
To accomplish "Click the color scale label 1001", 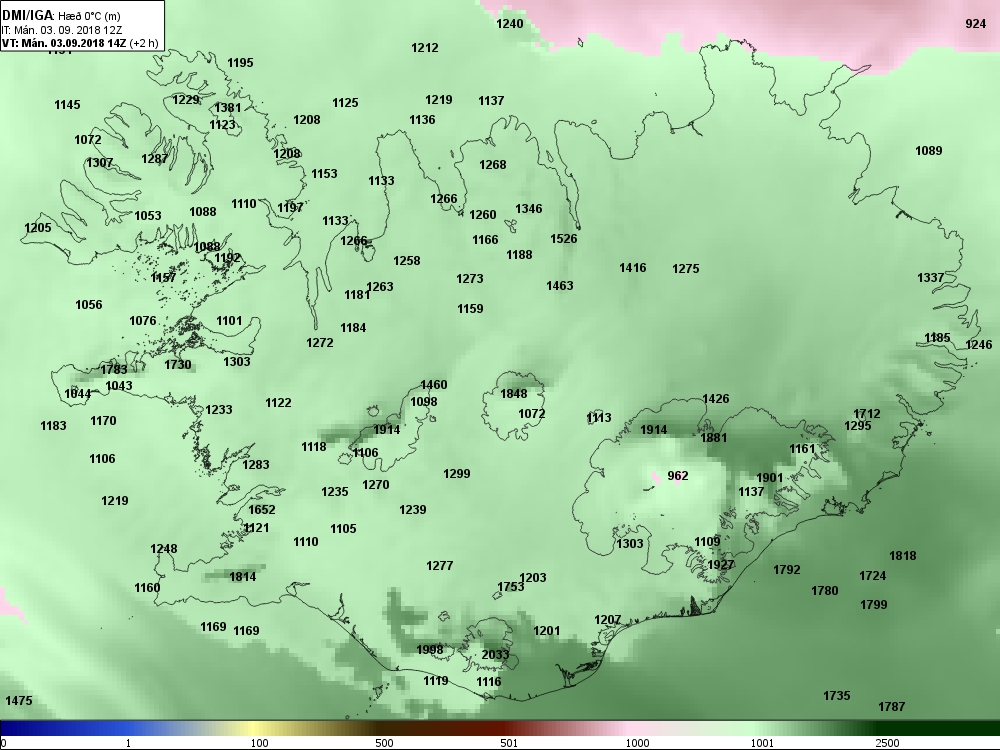I will coord(762,743).
